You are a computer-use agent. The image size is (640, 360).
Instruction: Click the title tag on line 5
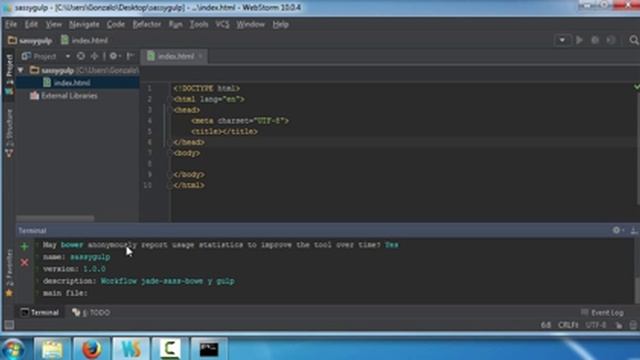(224, 131)
